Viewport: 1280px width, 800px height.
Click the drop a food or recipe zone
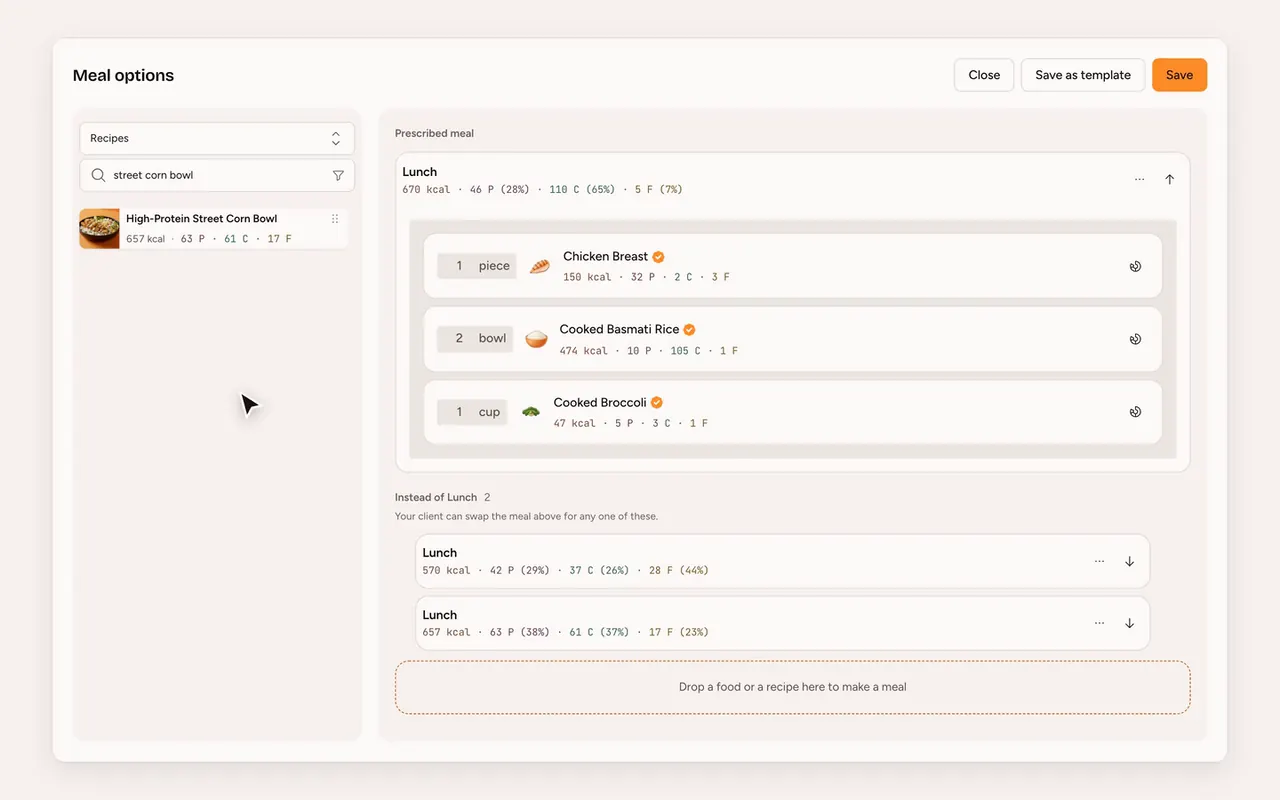click(x=792, y=687)
